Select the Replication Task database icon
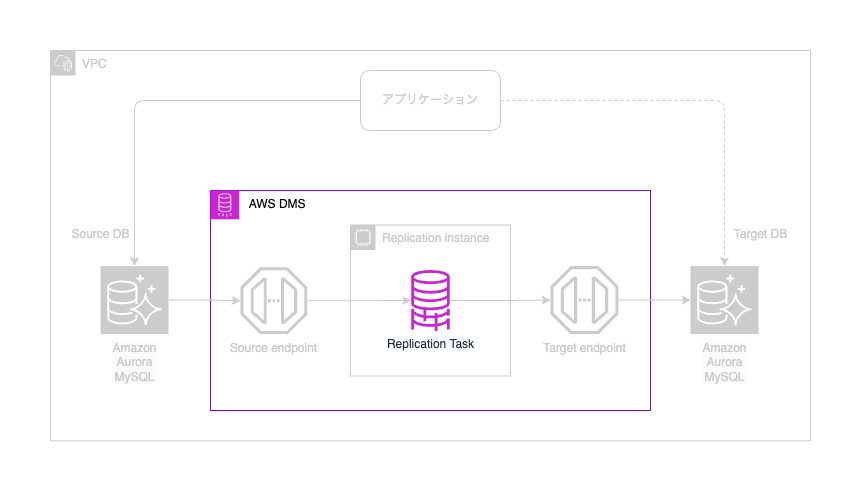 click(430, 300)
